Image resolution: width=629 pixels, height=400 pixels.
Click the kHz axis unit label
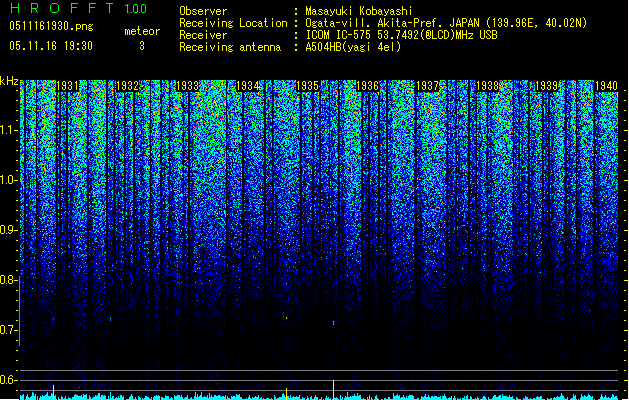tap(9, 81)
